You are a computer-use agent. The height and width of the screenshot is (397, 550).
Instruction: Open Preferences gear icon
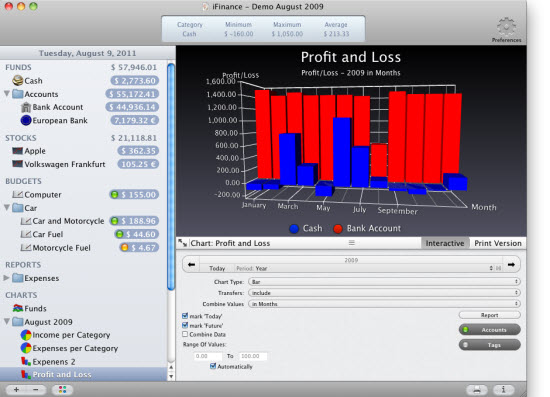point(506,27)
